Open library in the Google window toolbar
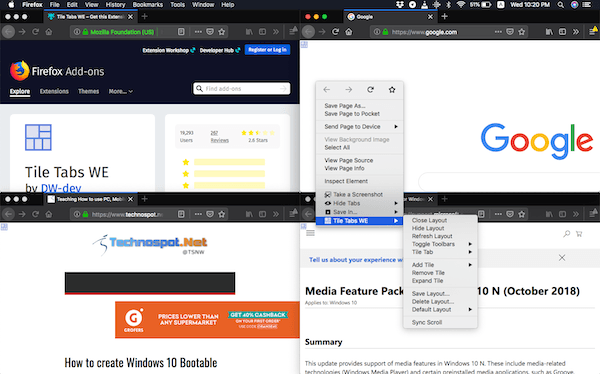Image resolution: width=600 pixels, height=374 pixels. point(549,32)
